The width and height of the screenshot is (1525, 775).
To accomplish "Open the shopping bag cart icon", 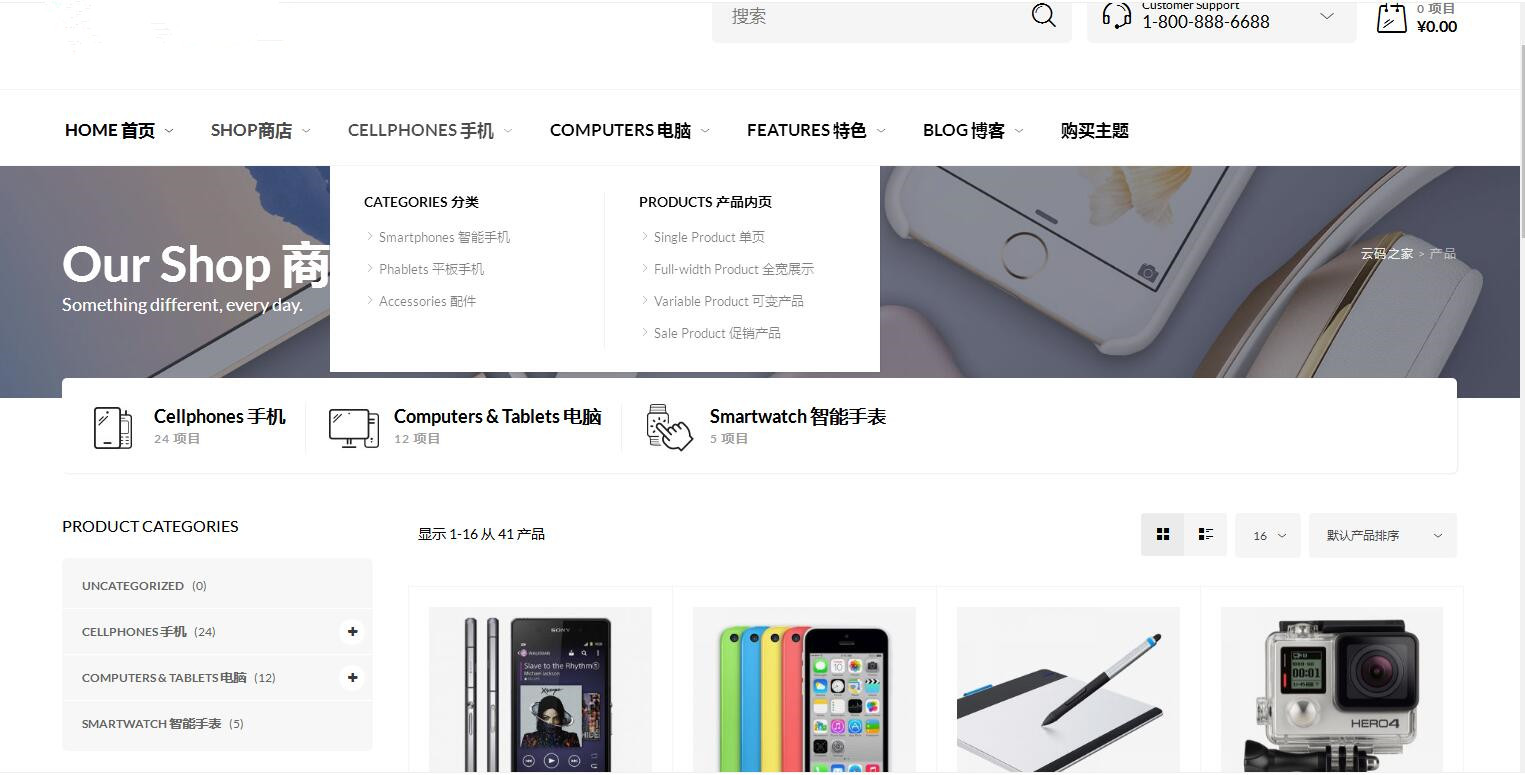I will coord(1391,17).
